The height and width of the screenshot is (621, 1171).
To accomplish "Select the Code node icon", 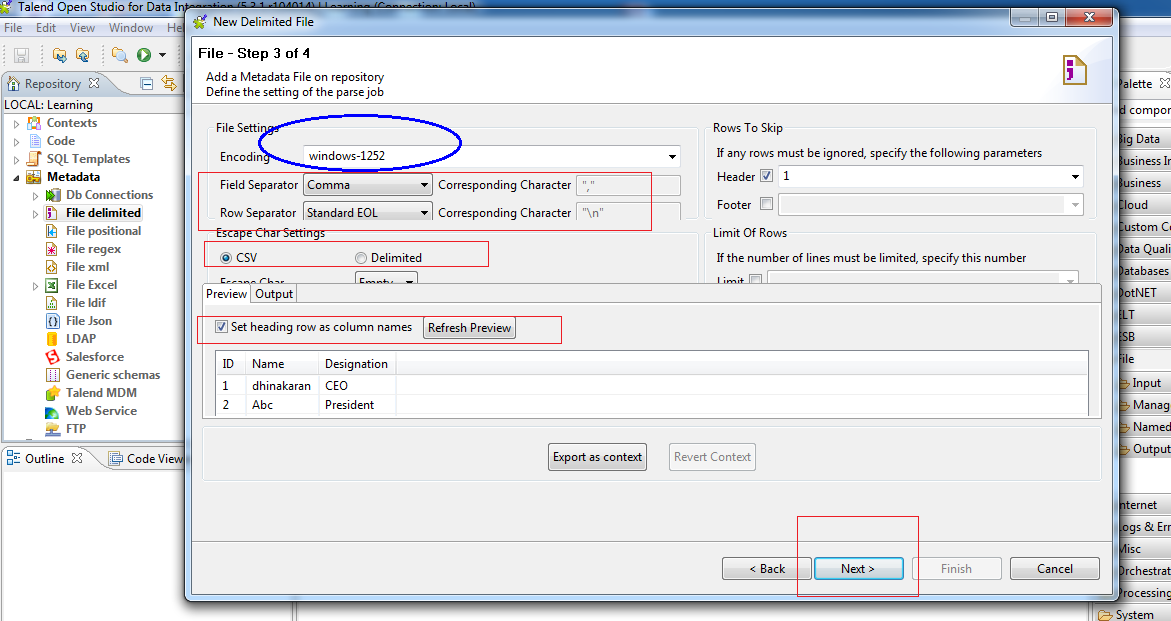I will [34, 141].
